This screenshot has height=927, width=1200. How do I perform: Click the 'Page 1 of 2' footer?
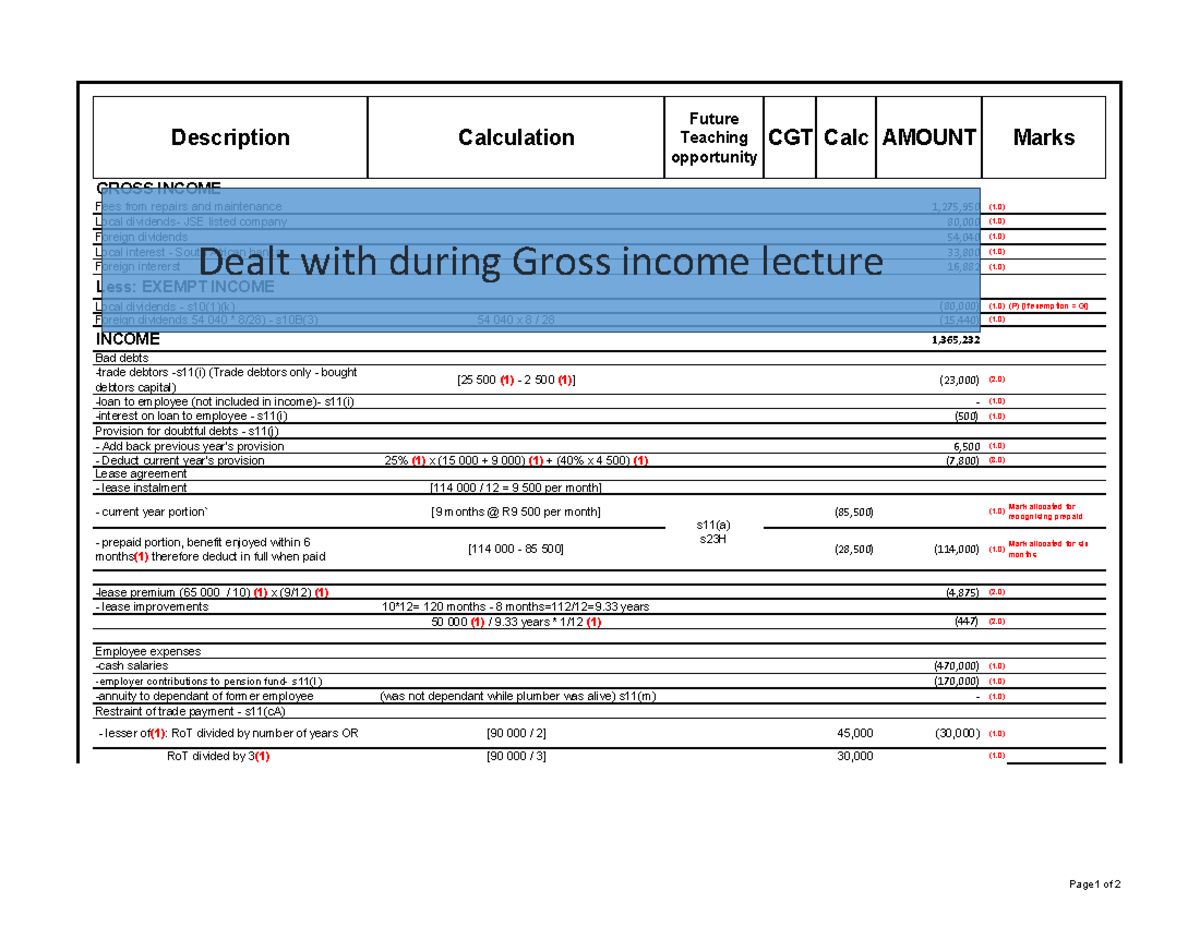(x=1094, y=884)
